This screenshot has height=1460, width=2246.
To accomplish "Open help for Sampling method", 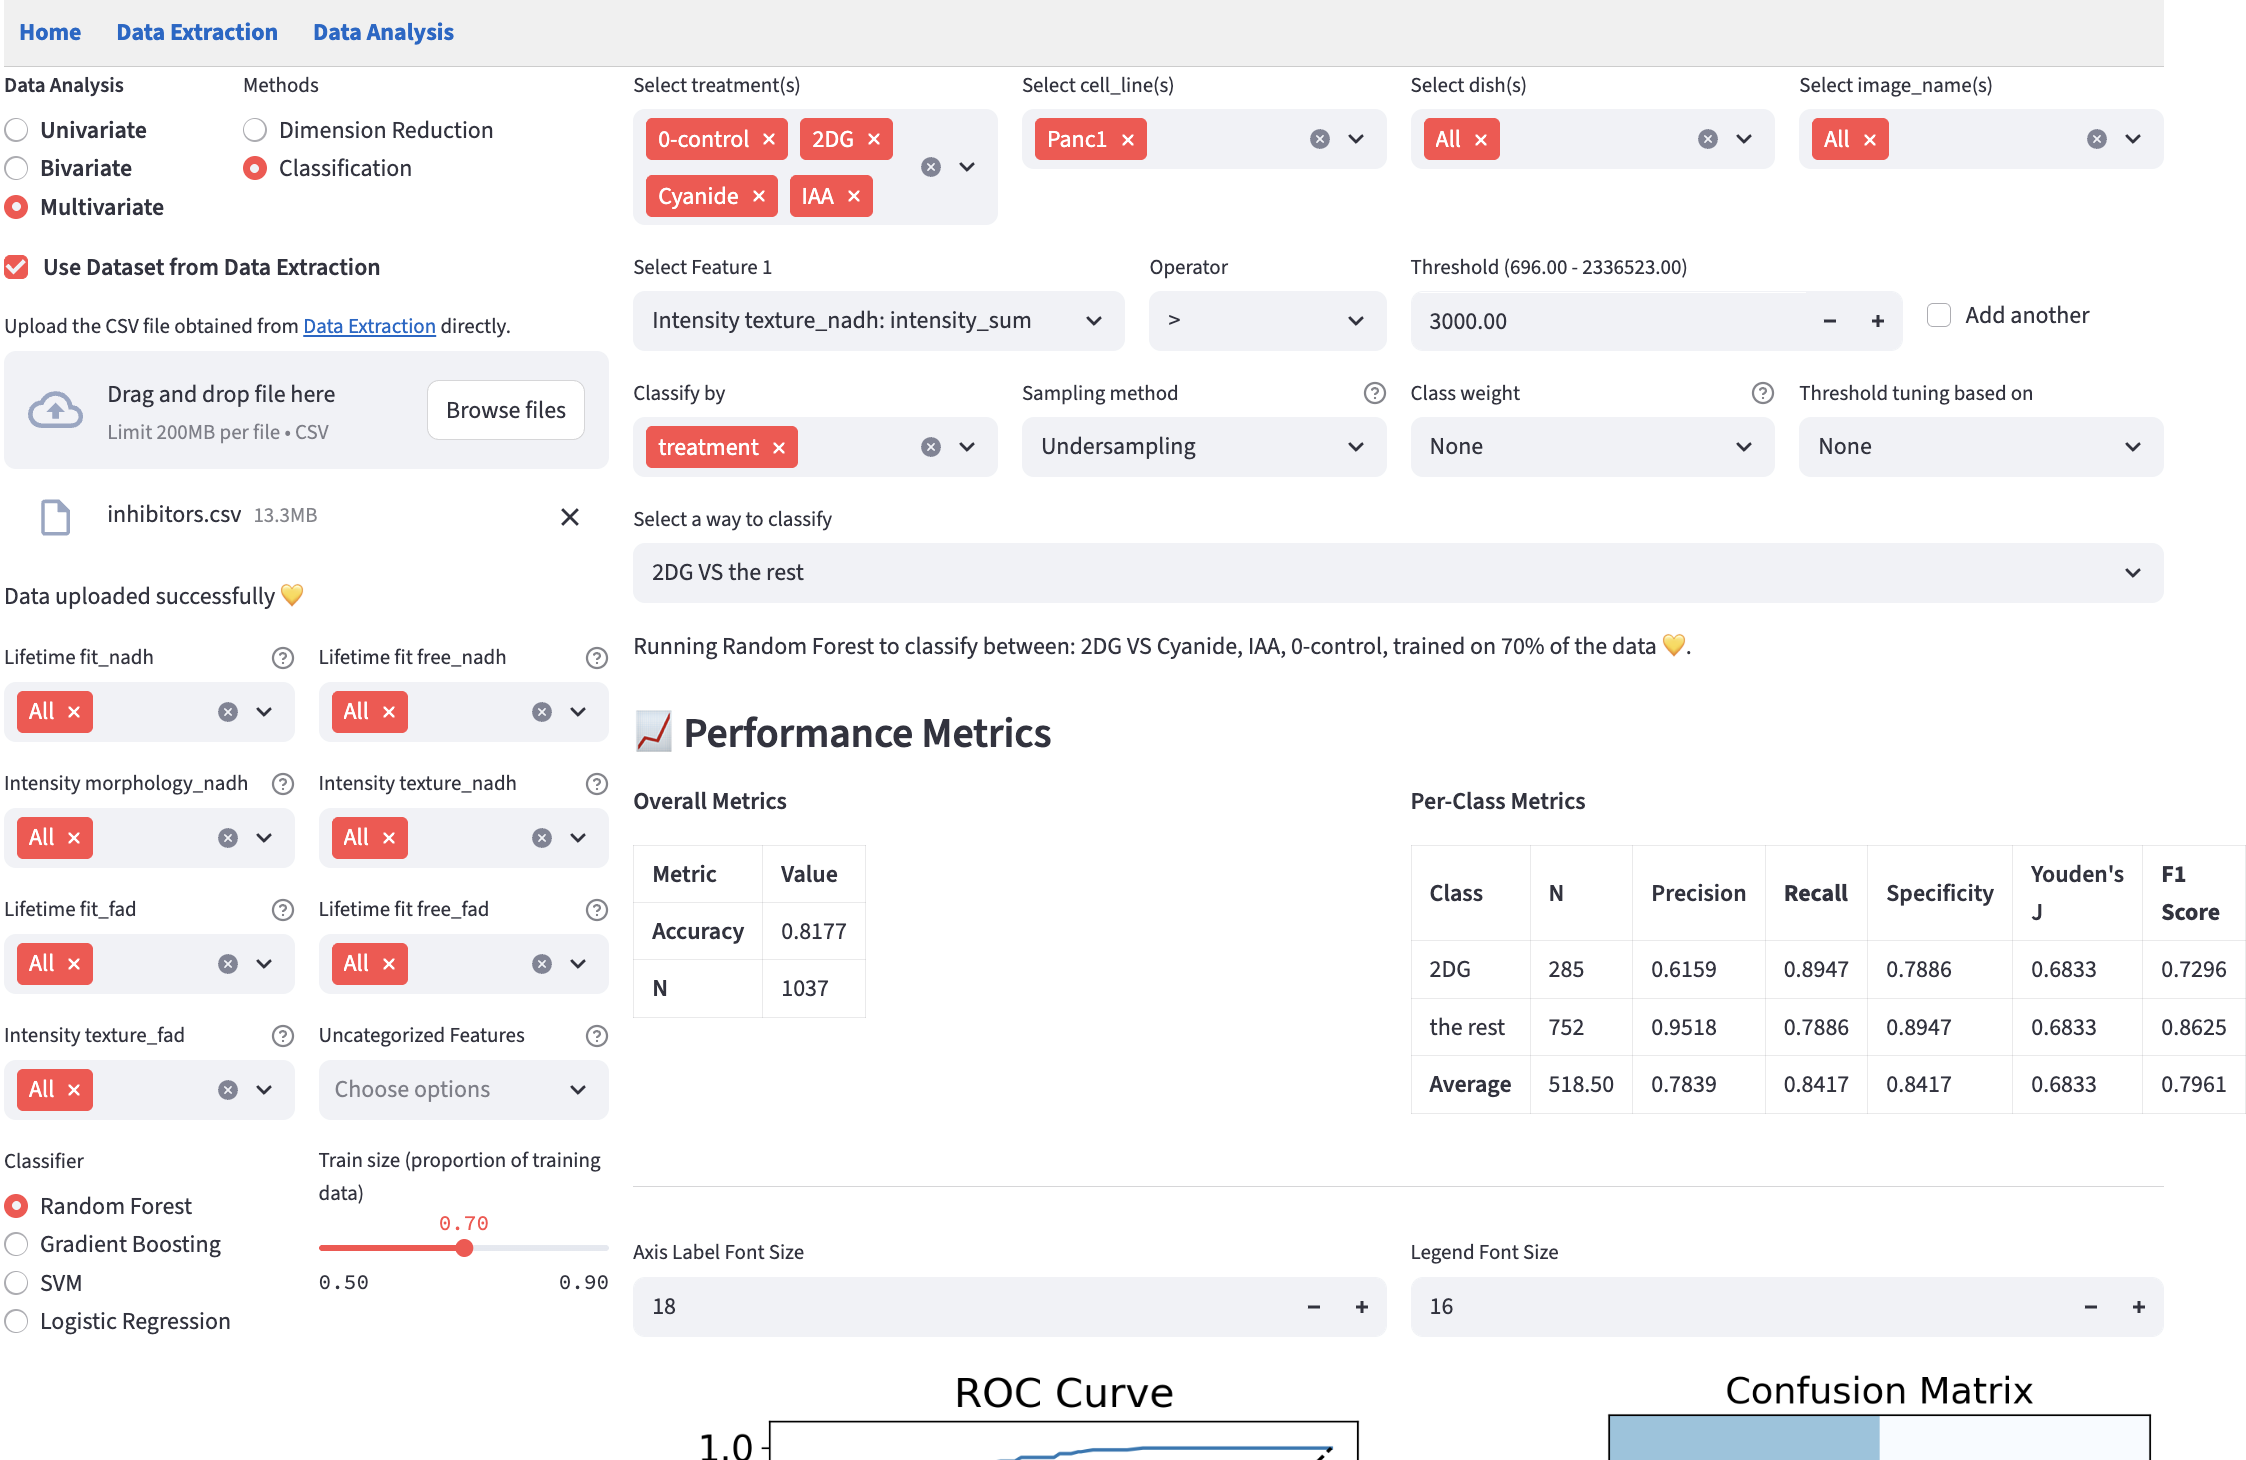I will tap(1375, 394).
